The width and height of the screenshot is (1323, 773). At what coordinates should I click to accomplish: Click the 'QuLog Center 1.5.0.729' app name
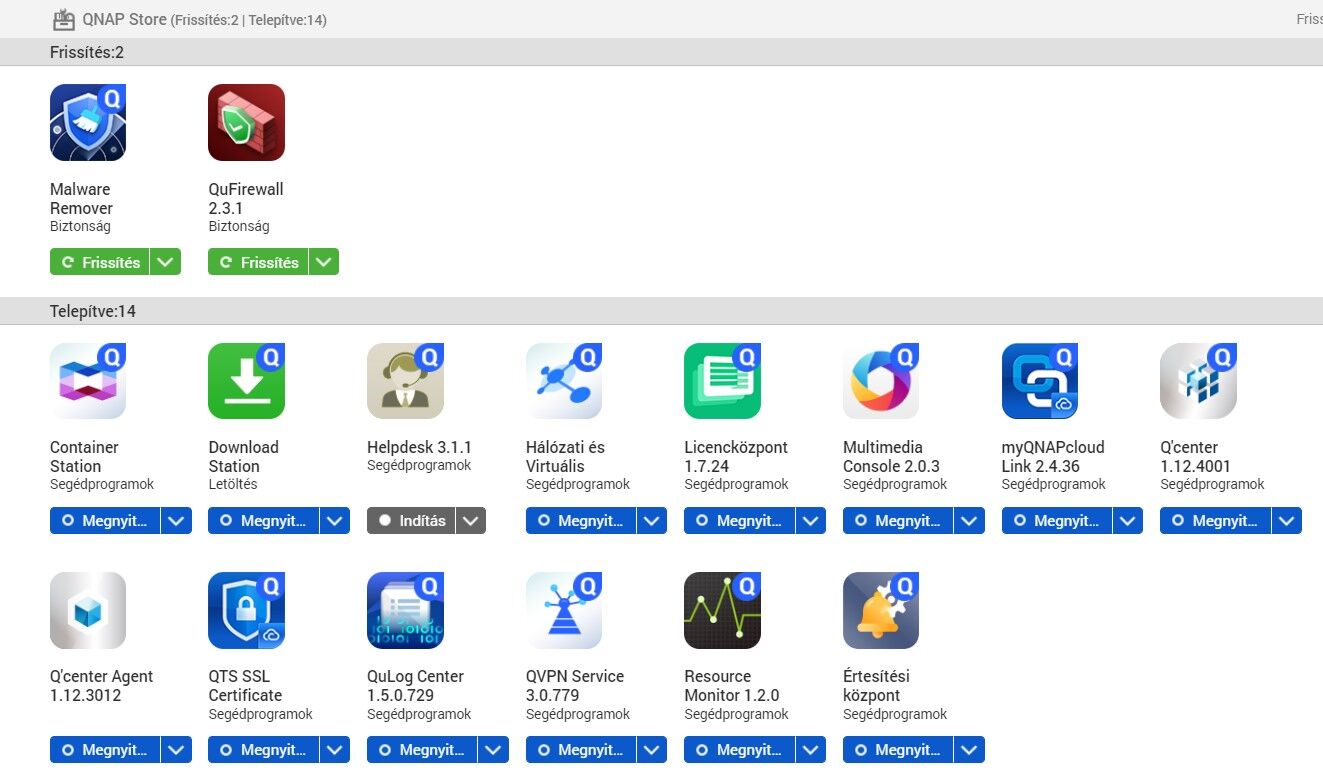point(415,686)
